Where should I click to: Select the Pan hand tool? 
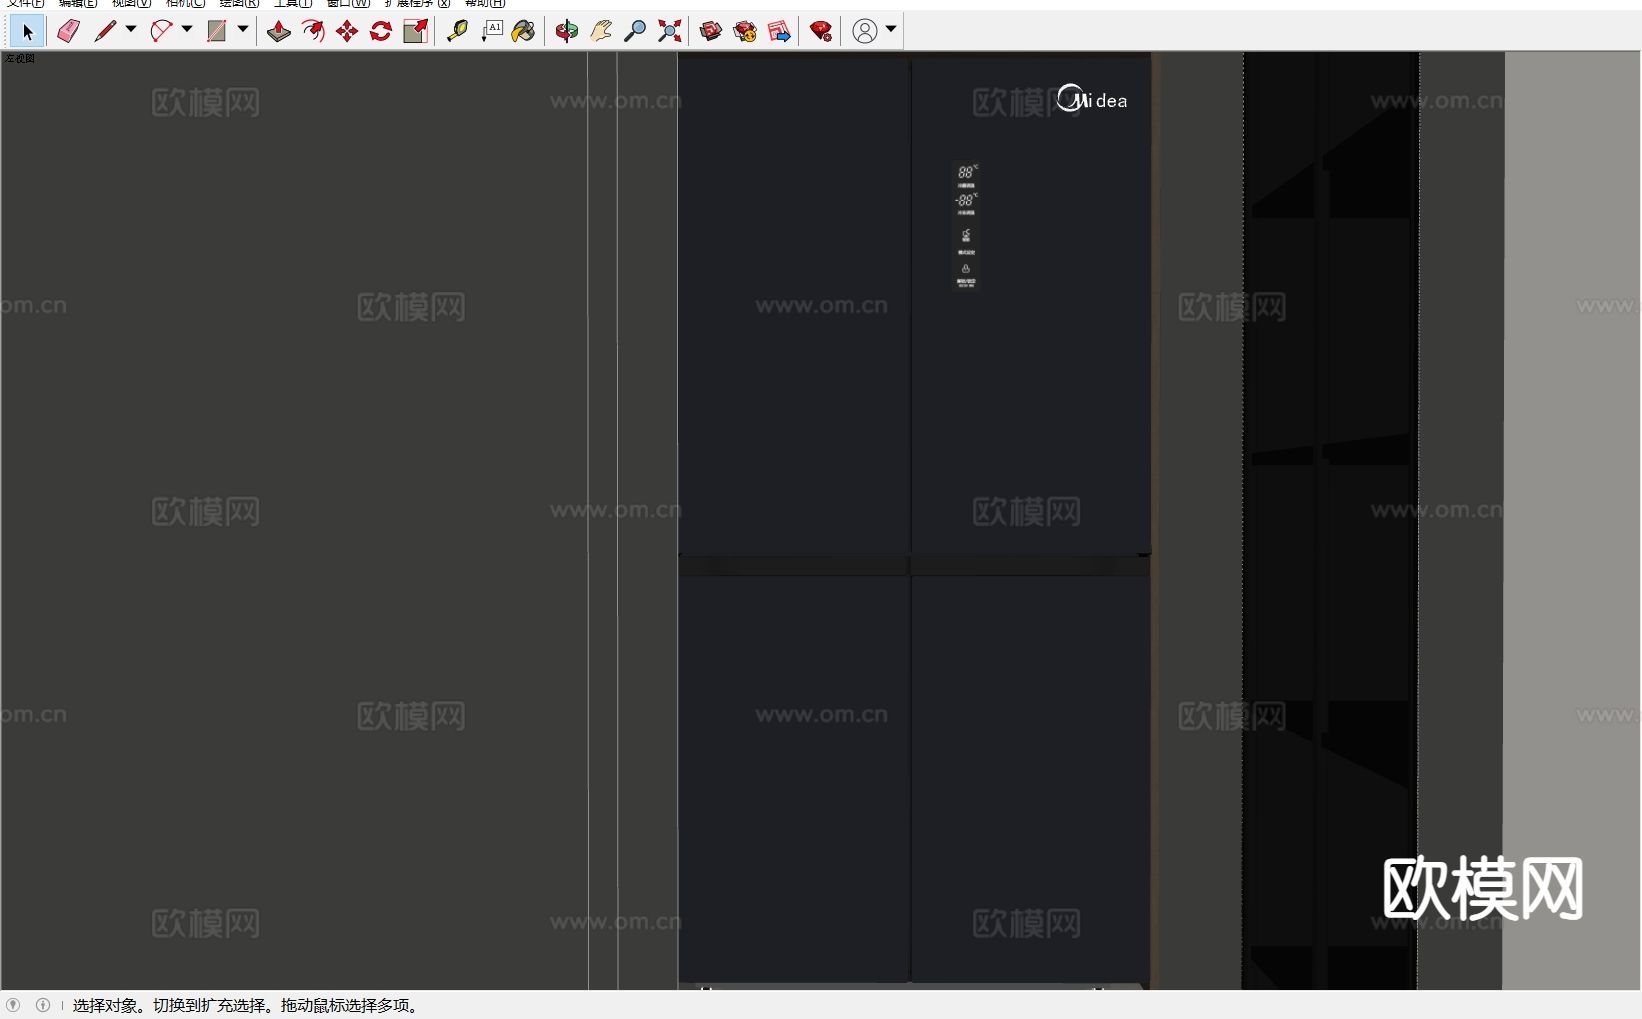[601, 32]
